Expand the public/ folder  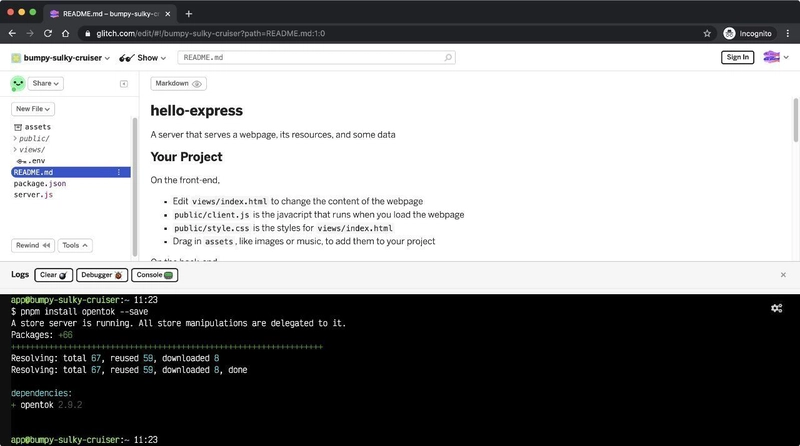coord(31,138)
